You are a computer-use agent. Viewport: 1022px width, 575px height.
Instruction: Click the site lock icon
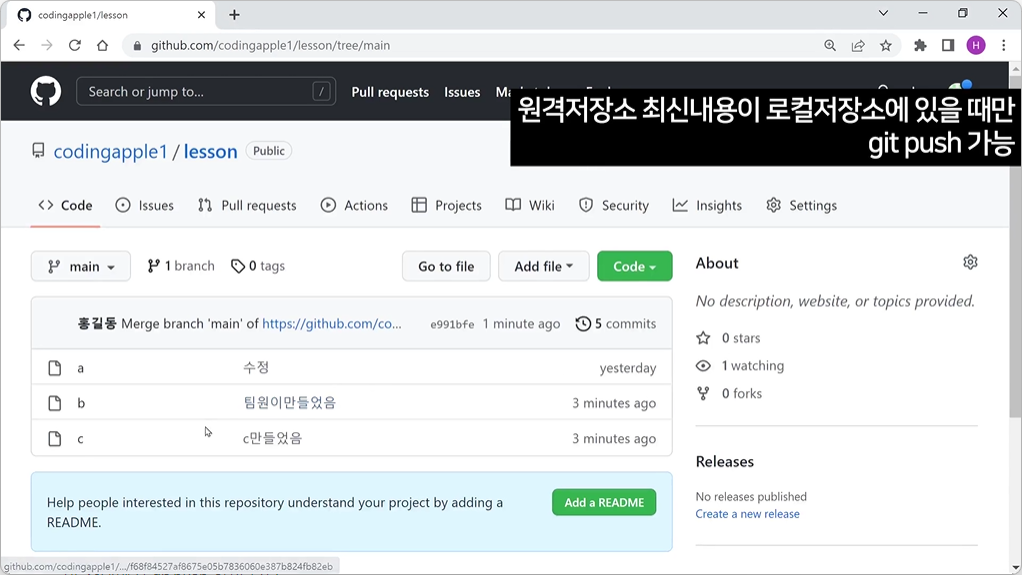point(137,46)
